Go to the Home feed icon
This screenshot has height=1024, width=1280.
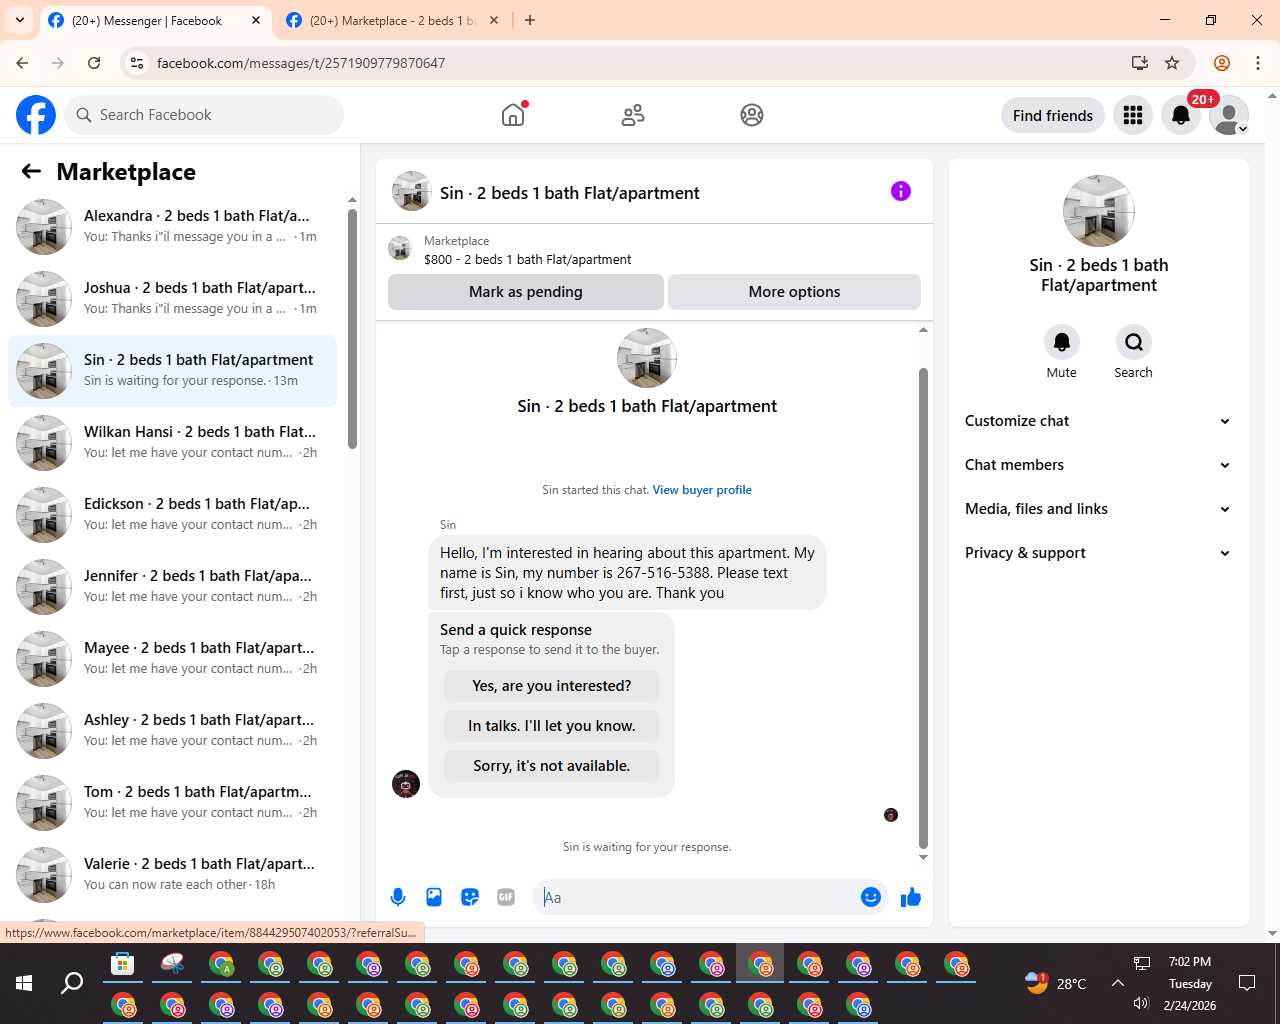[513, 115]
